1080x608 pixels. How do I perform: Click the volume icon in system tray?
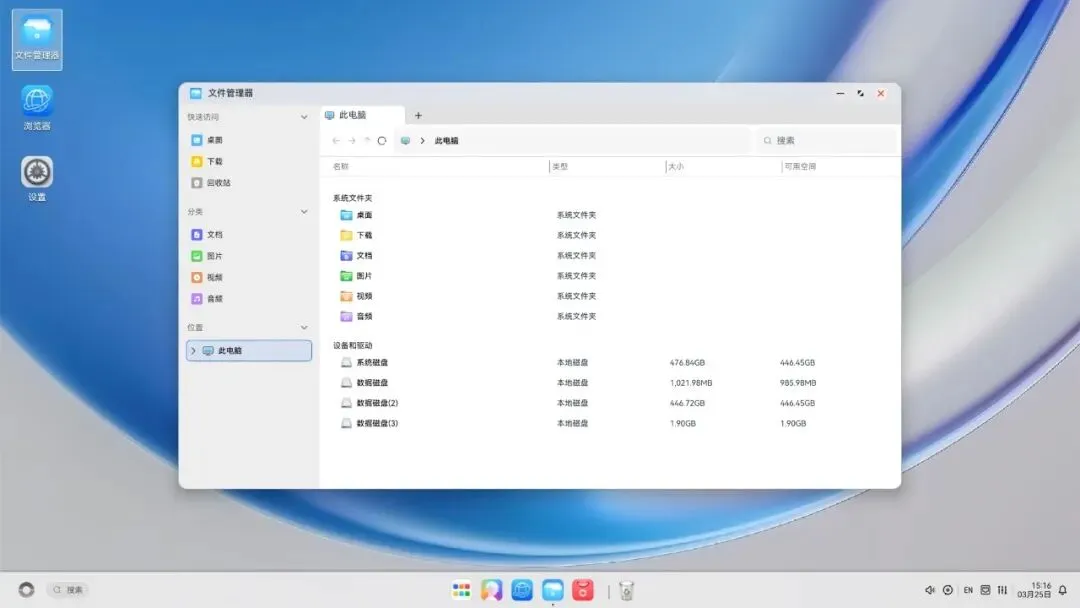pos(929,590)
